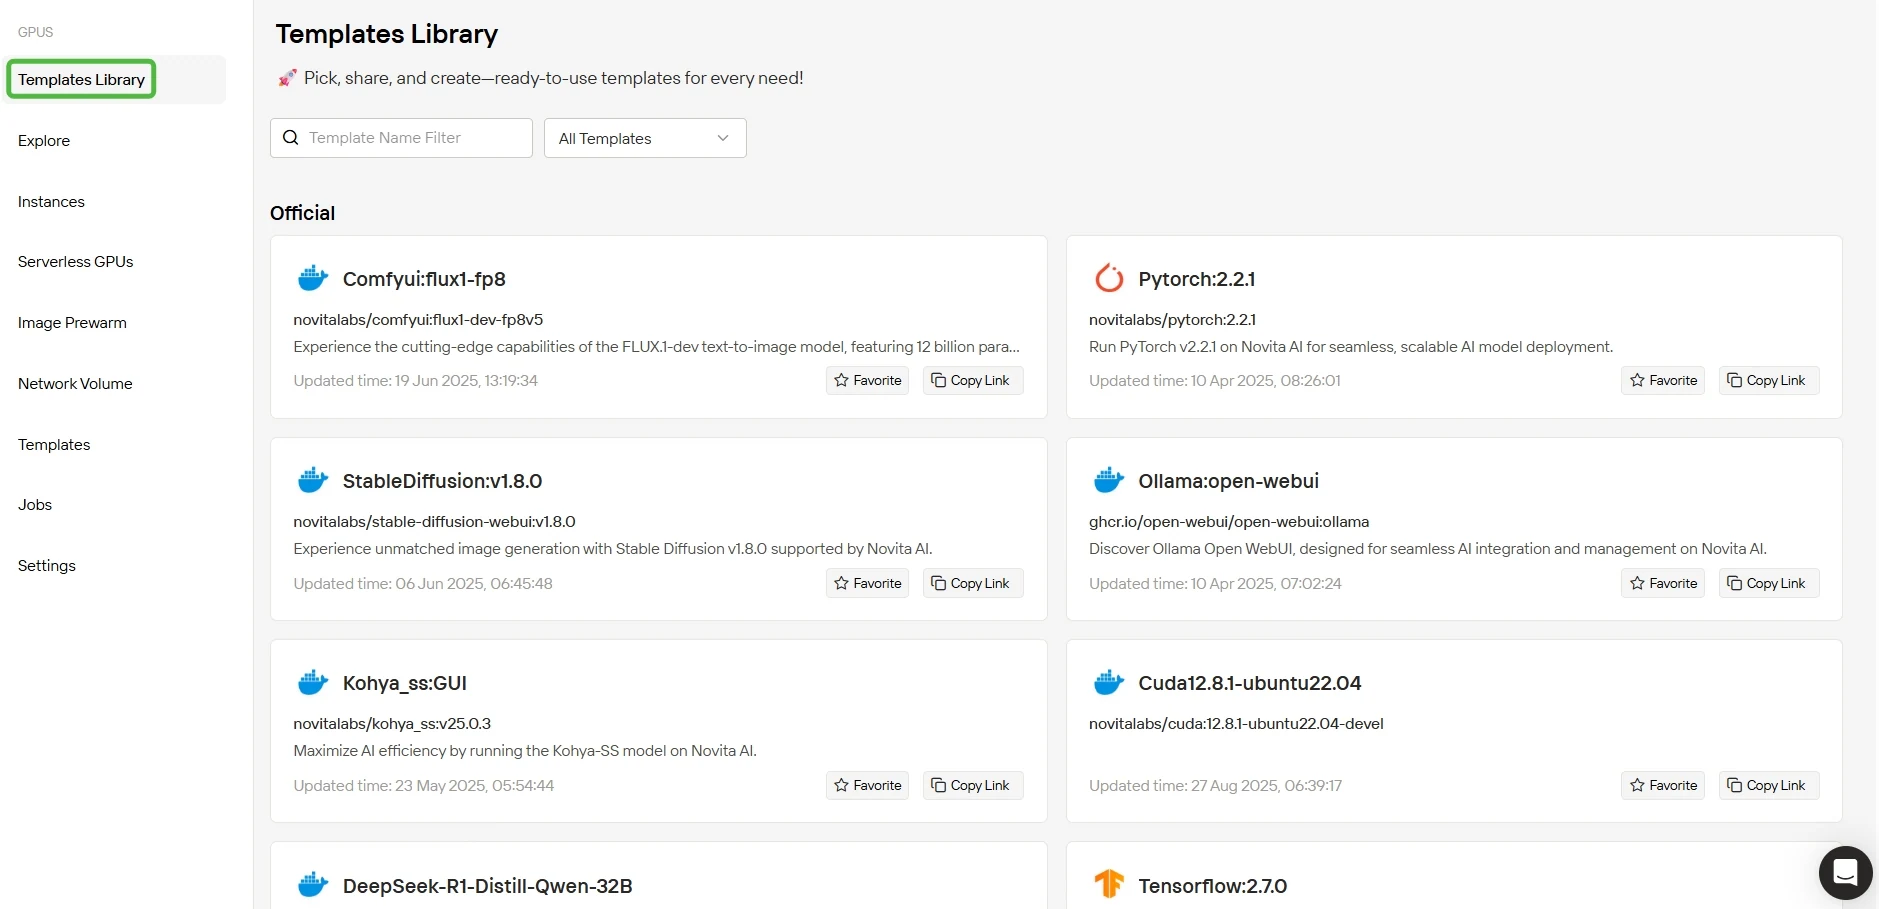This screenshot has width=1879, height=909.
Task: Favorite the Ollama:open-webui template
Action: pos(1663,583)
